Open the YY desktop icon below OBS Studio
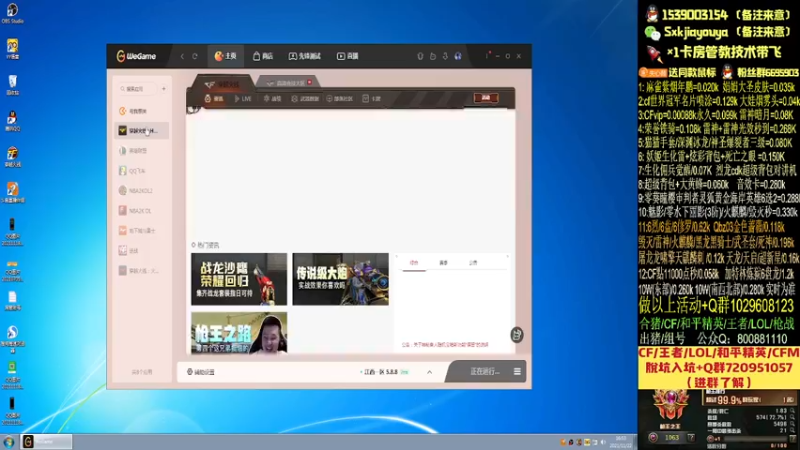 [12, 49]
